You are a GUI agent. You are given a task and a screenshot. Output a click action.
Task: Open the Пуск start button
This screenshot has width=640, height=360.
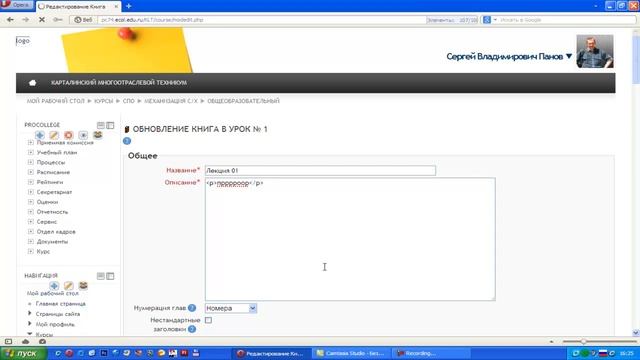click(x=23, y=353)
